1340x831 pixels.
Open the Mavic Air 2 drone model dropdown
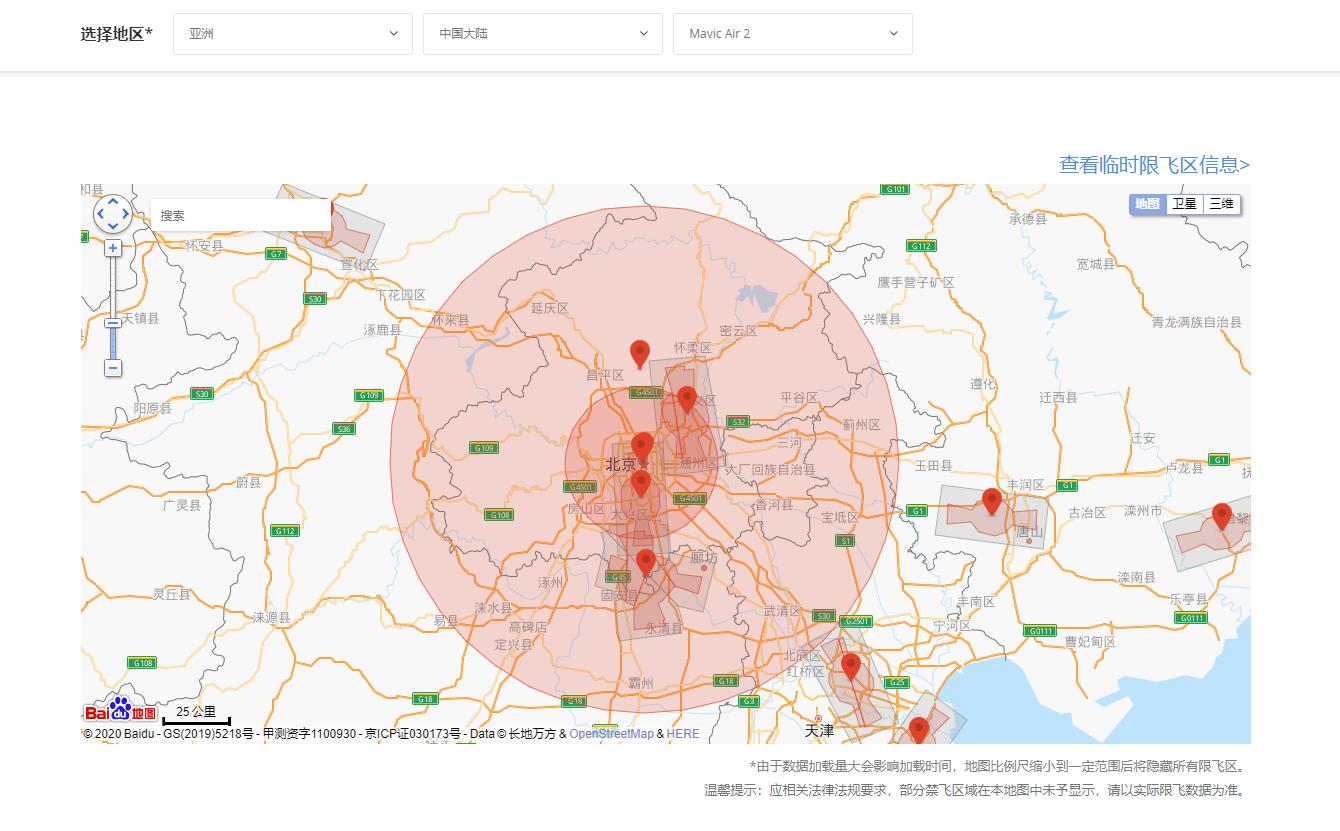[792, 33]
